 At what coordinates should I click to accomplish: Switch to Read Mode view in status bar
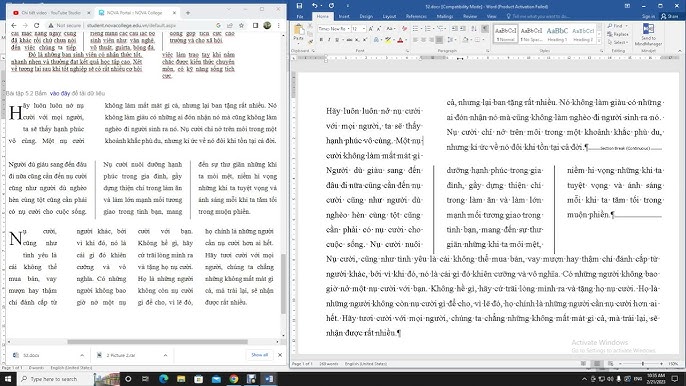(583, 364)
